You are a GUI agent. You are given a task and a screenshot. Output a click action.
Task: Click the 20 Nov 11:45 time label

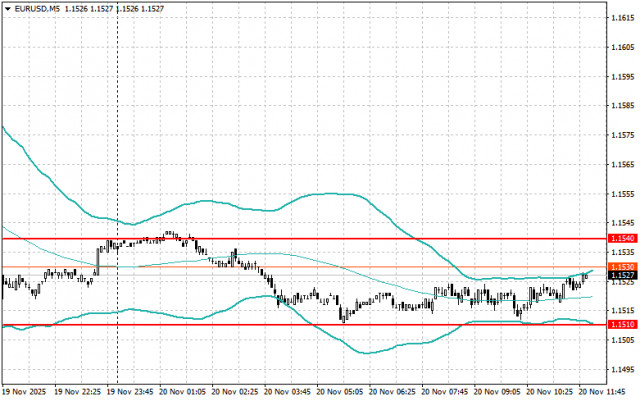click(x=602, y=392)
